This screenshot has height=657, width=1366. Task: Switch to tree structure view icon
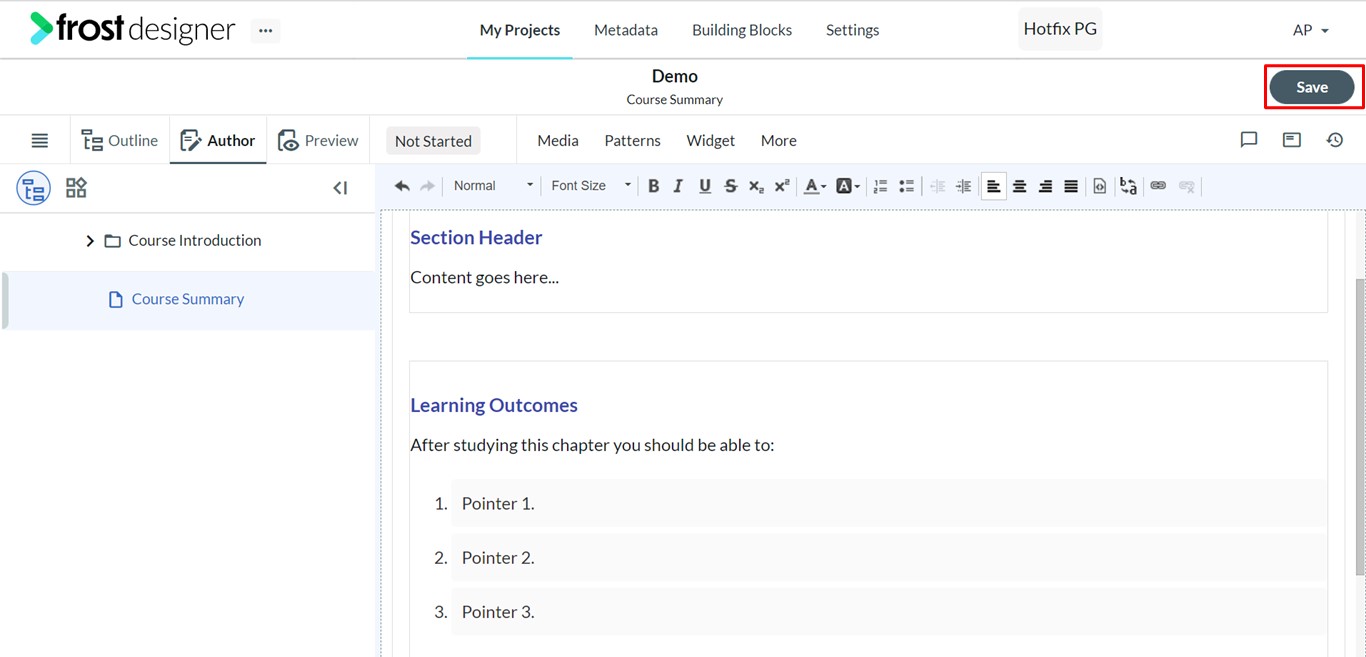click(33, 188)
